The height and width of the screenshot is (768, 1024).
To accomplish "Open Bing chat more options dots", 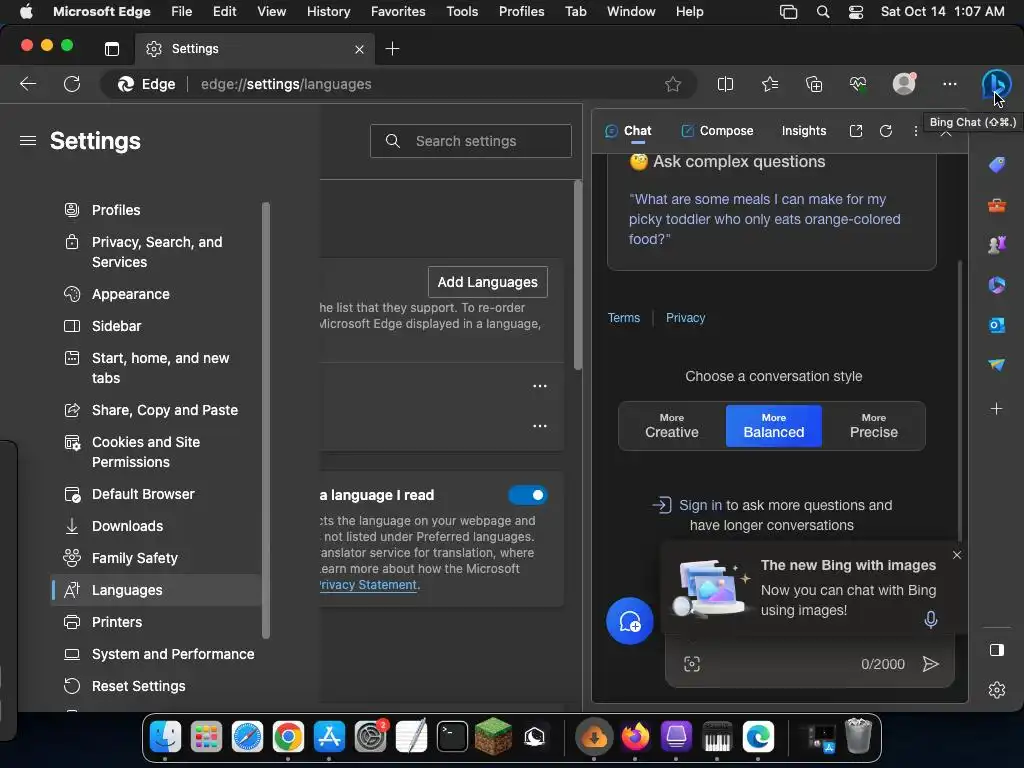I will [x=916, y=131].
